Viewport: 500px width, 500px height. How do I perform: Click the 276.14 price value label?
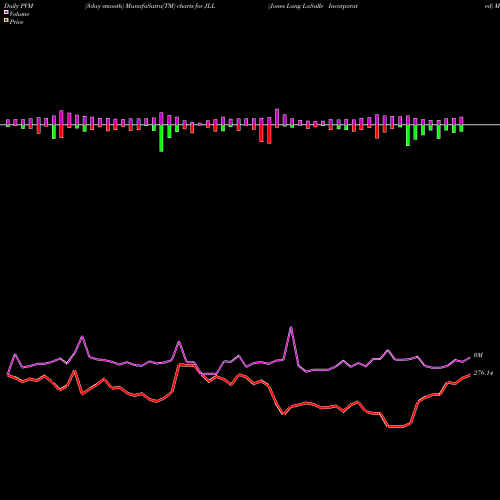pos(483,373)
